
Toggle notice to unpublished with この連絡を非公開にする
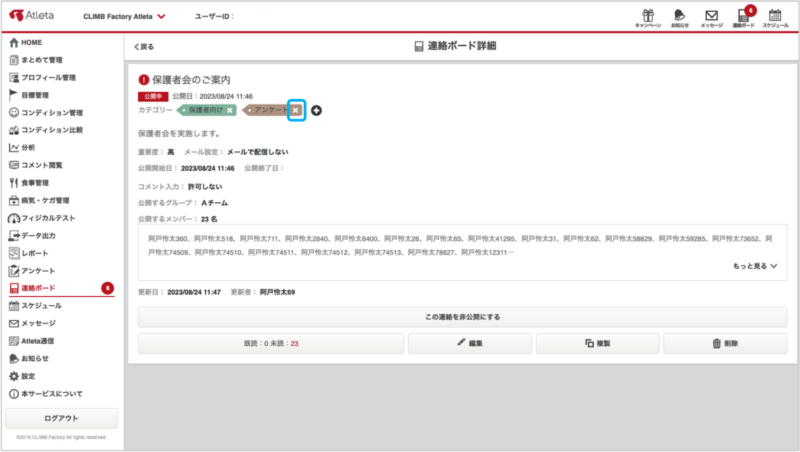tap(462, 317)
